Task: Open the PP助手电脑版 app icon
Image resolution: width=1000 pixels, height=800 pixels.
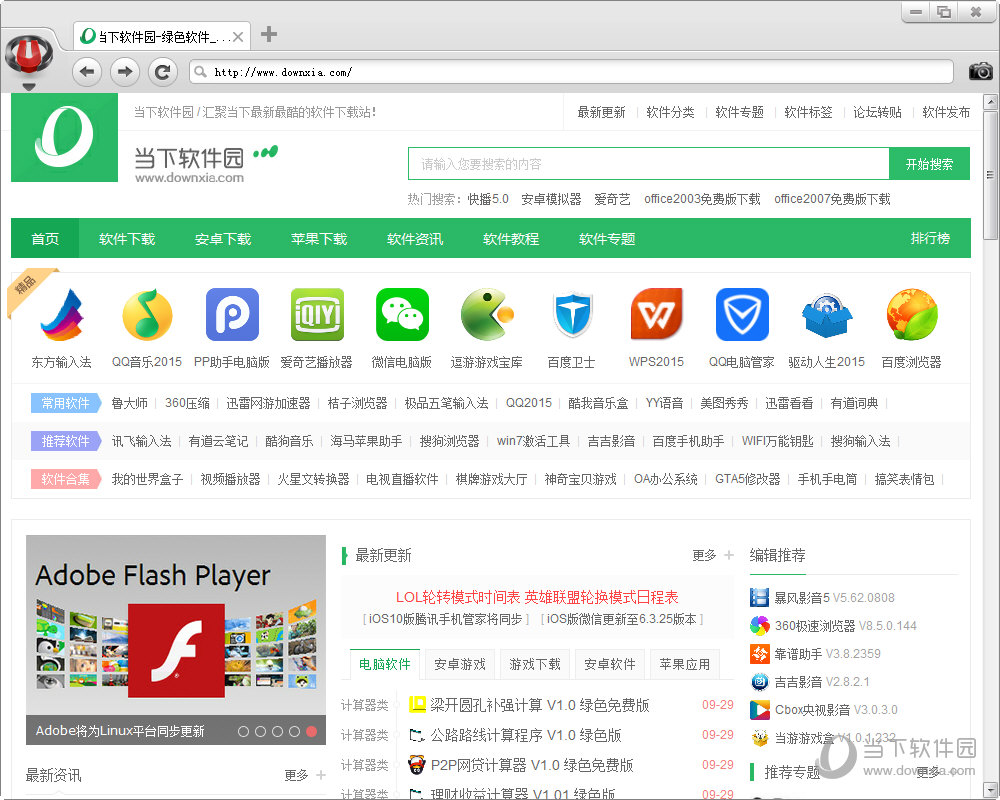Action: 232,315
